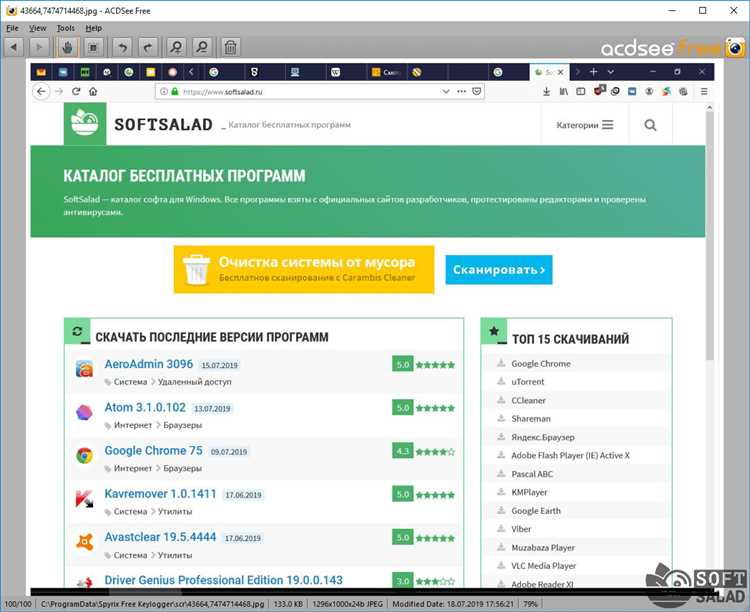Open the File menu
Viewport: 750px width, 612px height.
pyautogui.click(x=12, y=28)
